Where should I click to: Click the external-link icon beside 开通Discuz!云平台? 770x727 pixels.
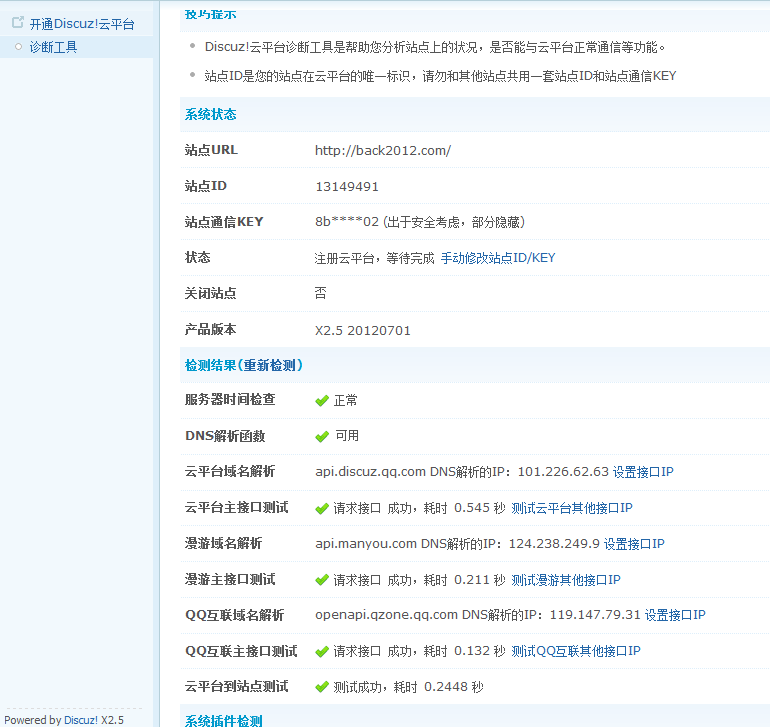(18, 22)
